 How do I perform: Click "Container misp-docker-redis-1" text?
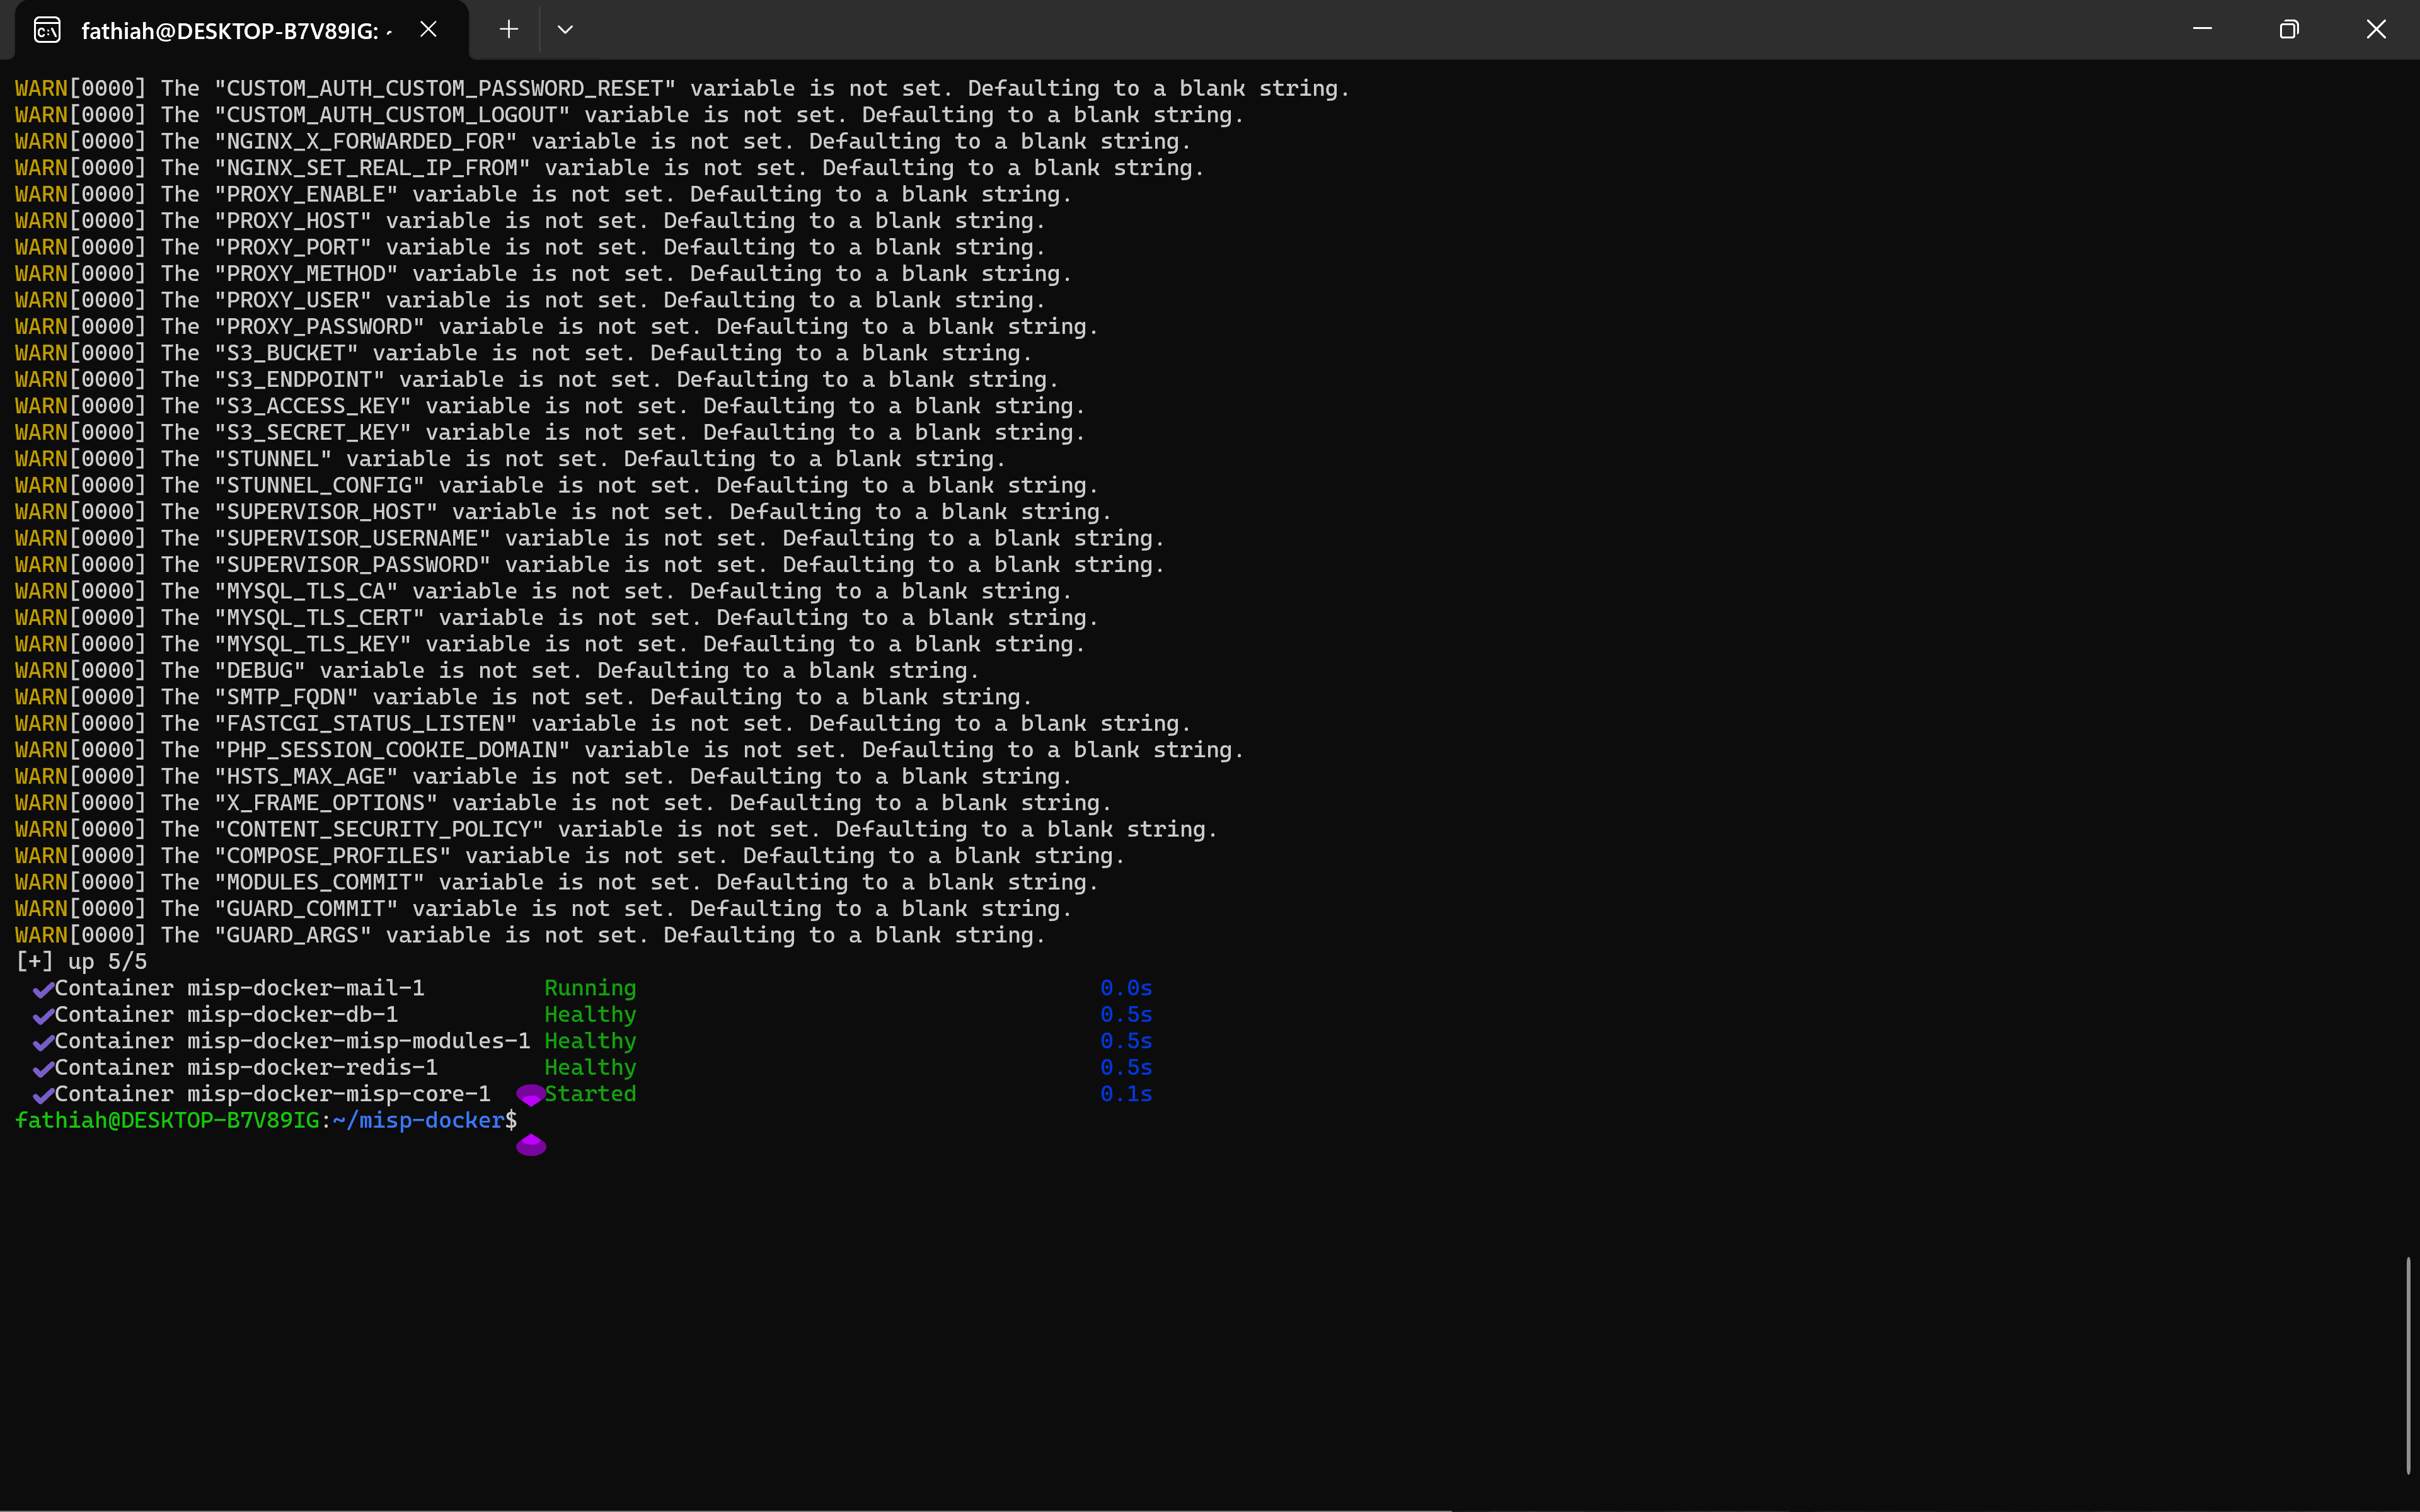(246, 1068)
